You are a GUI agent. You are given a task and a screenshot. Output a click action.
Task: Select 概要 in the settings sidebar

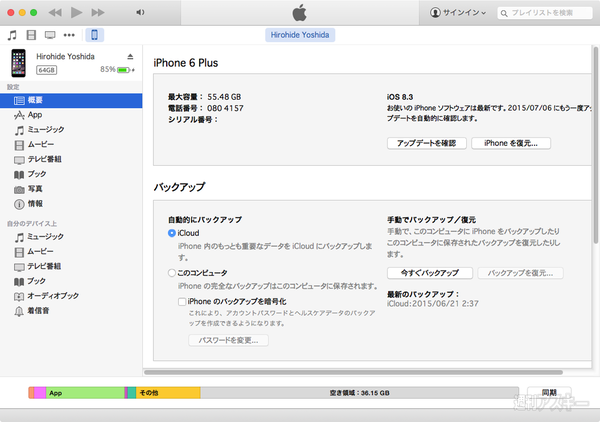pyautogui.click(x=71, y=100)
